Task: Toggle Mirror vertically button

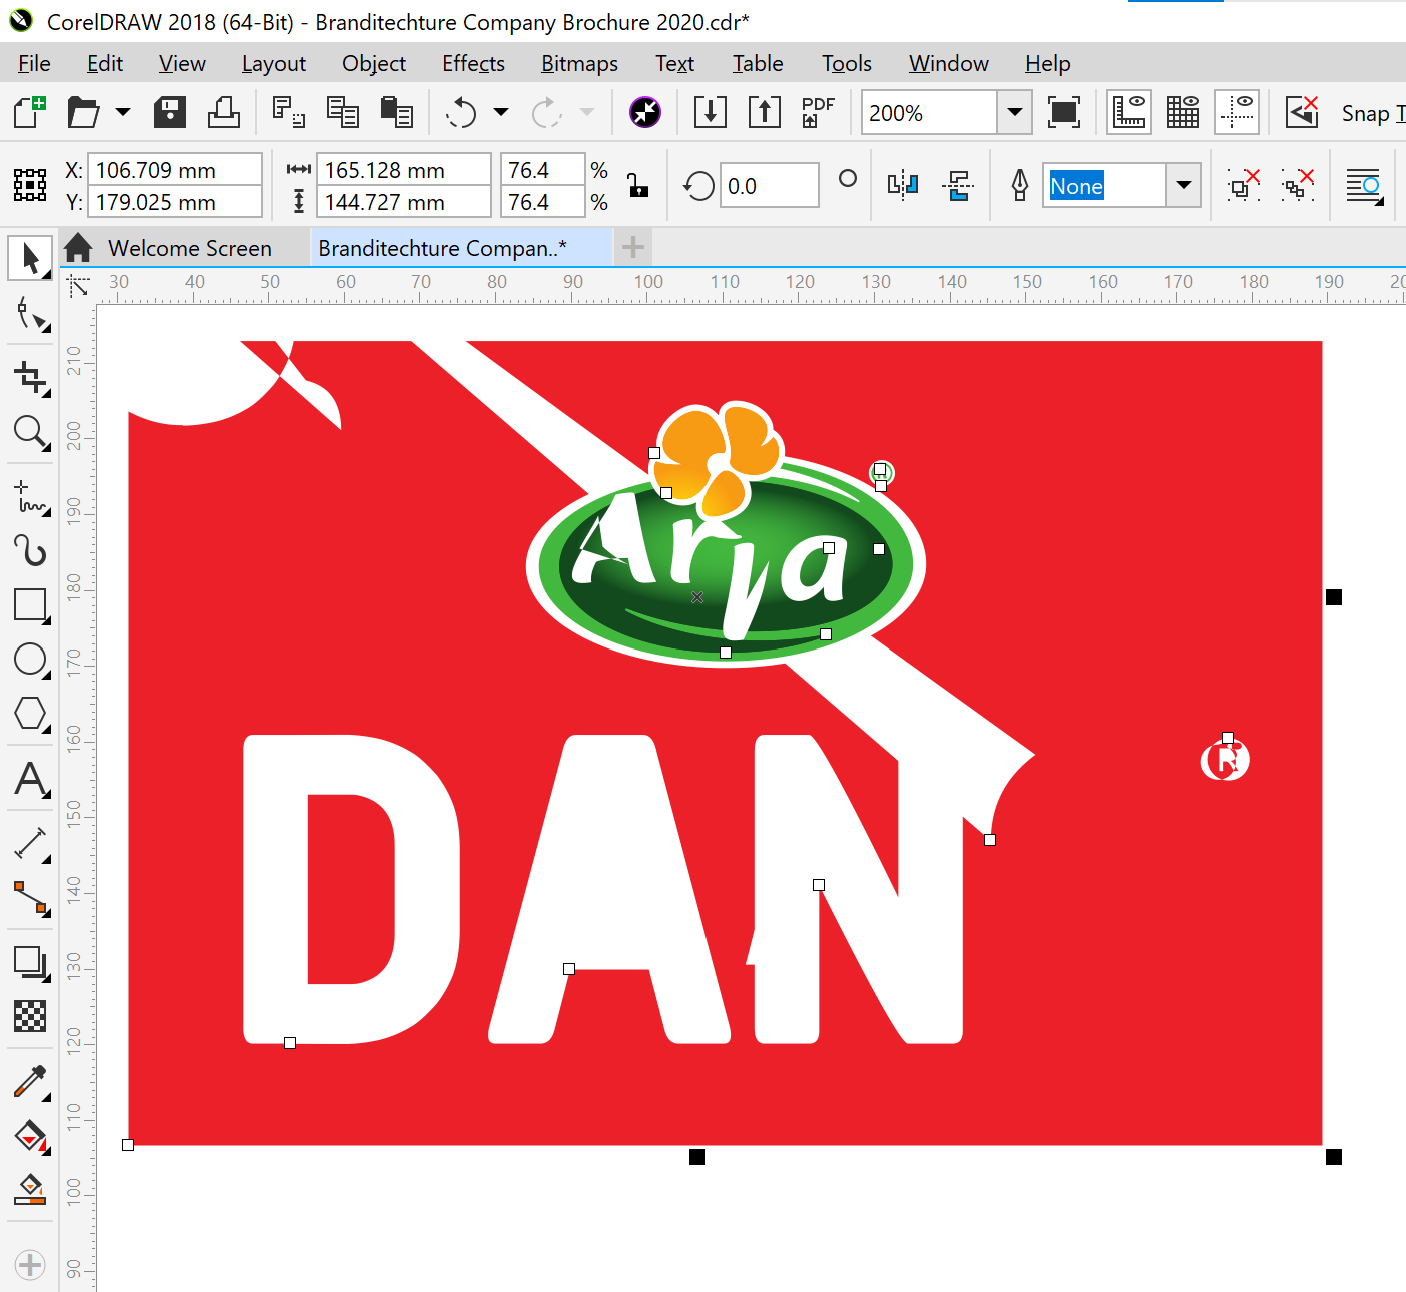Action: 957,185
